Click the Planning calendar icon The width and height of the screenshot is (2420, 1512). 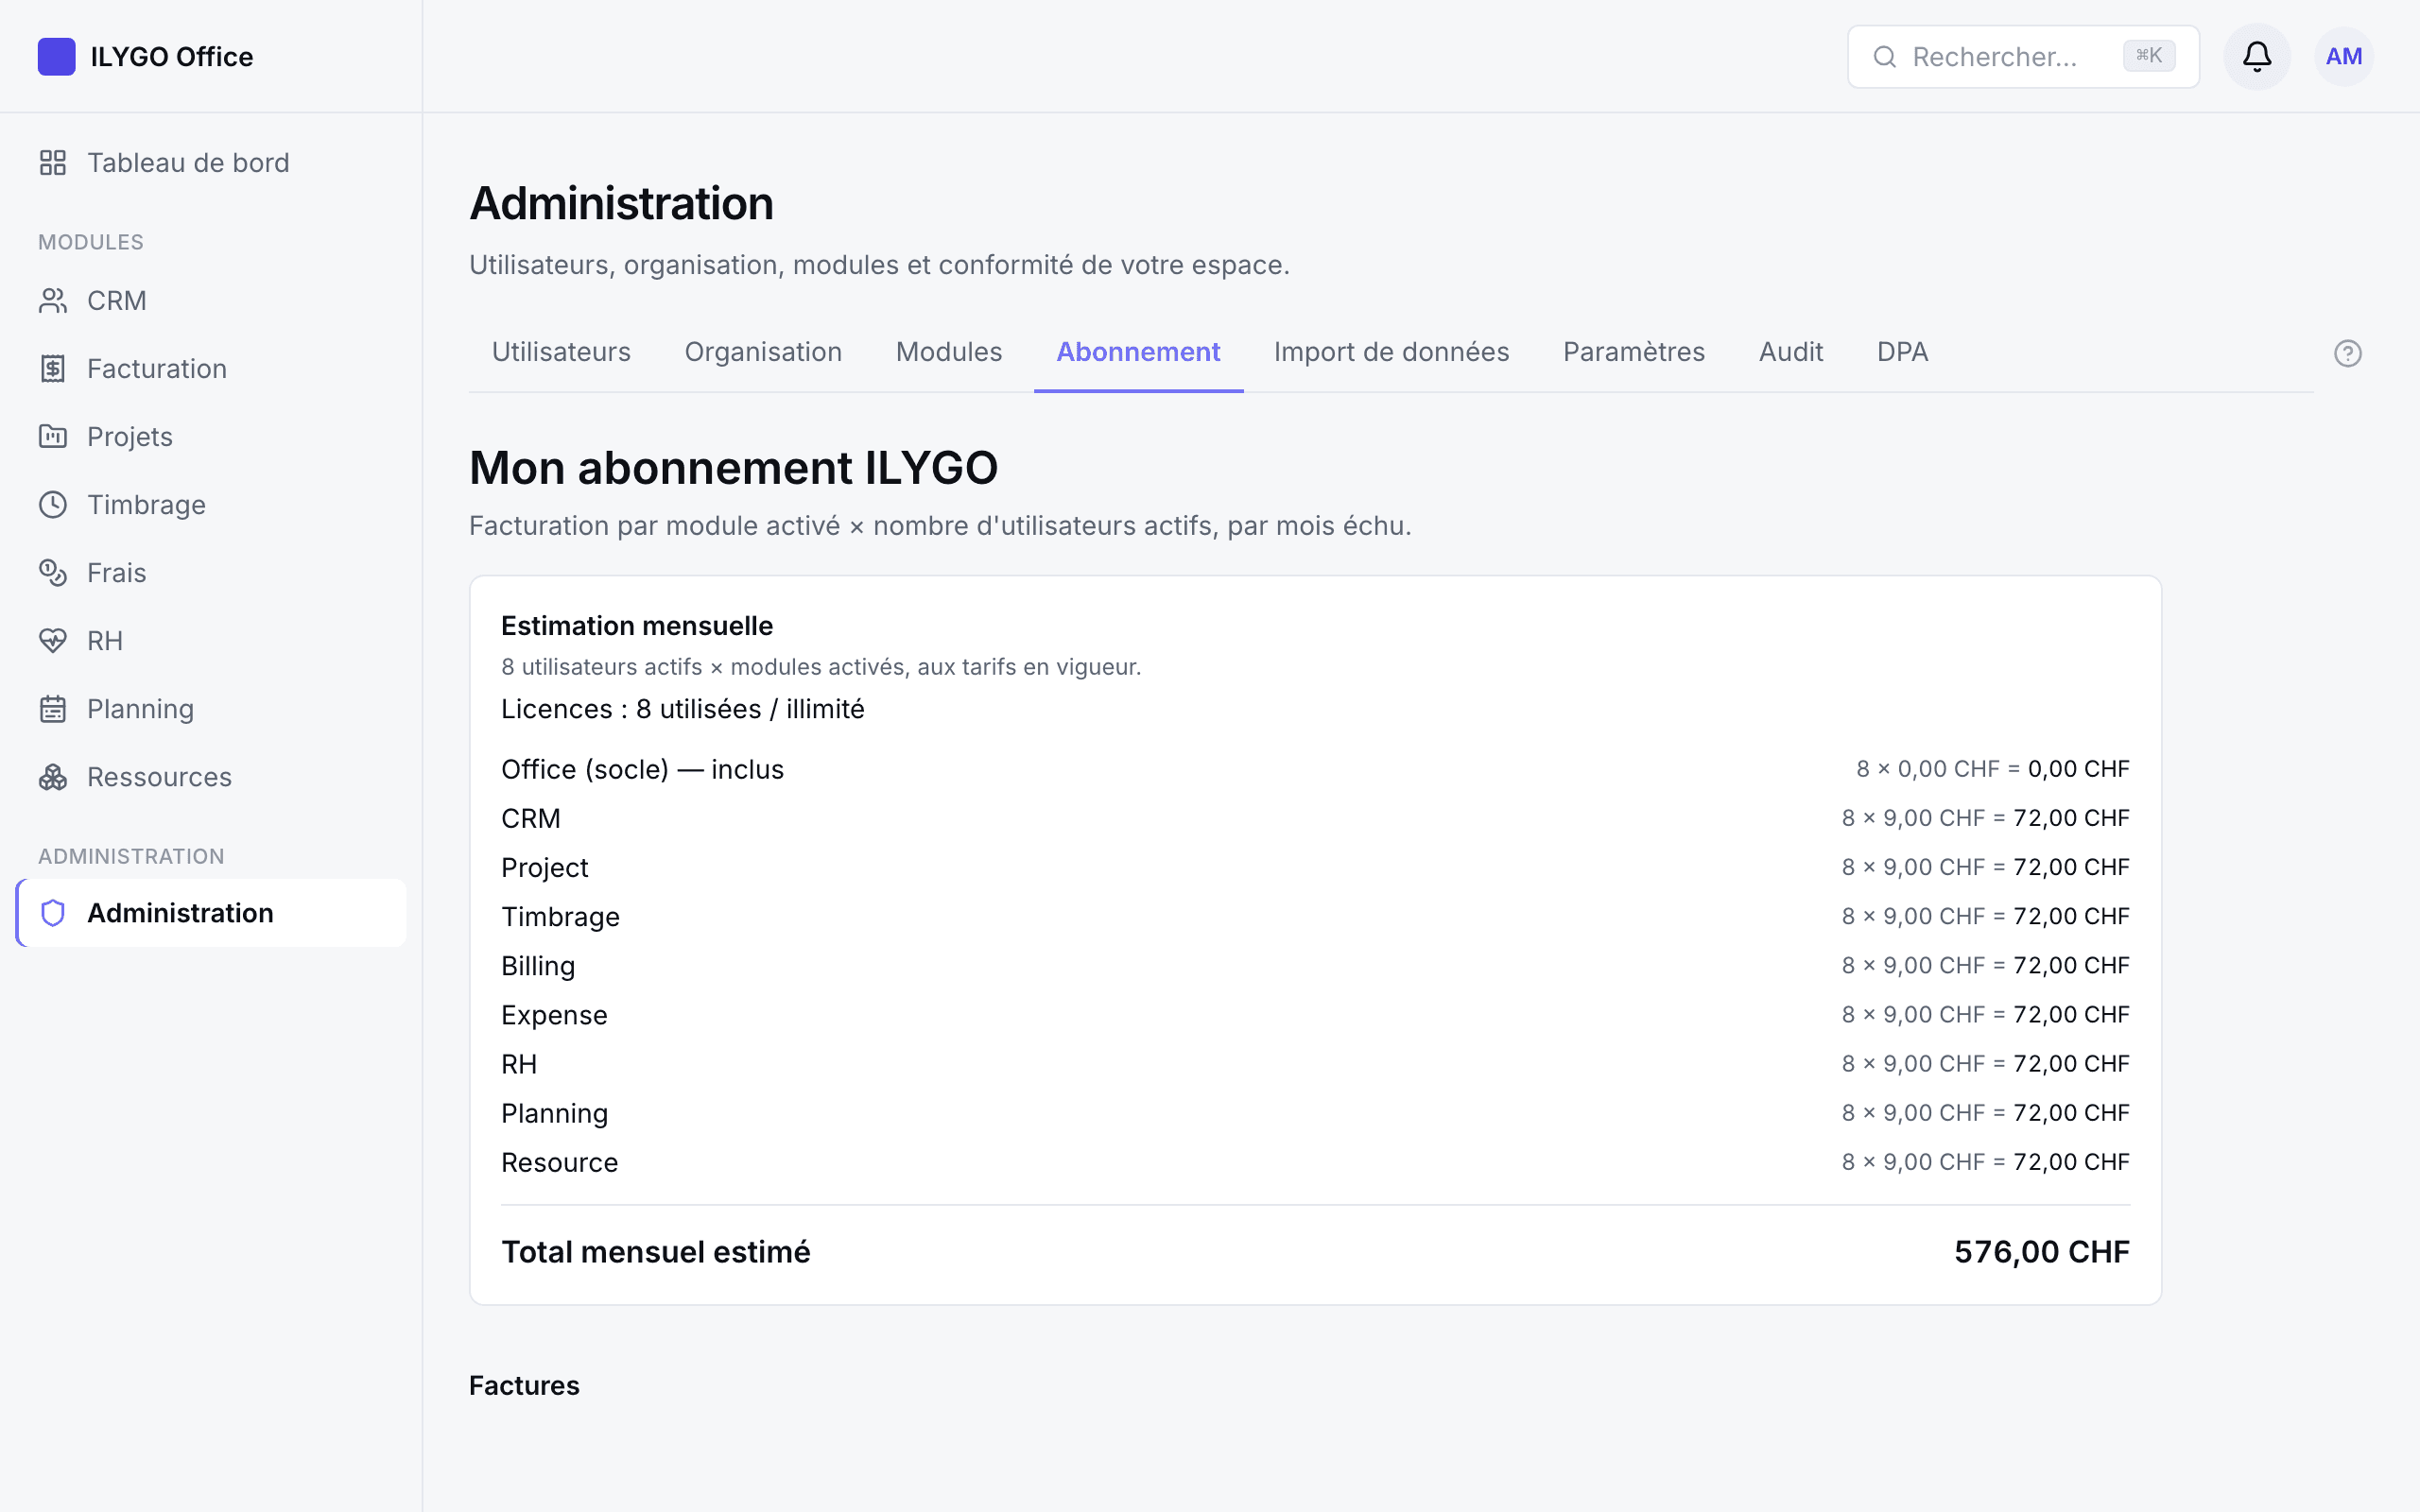53,708
